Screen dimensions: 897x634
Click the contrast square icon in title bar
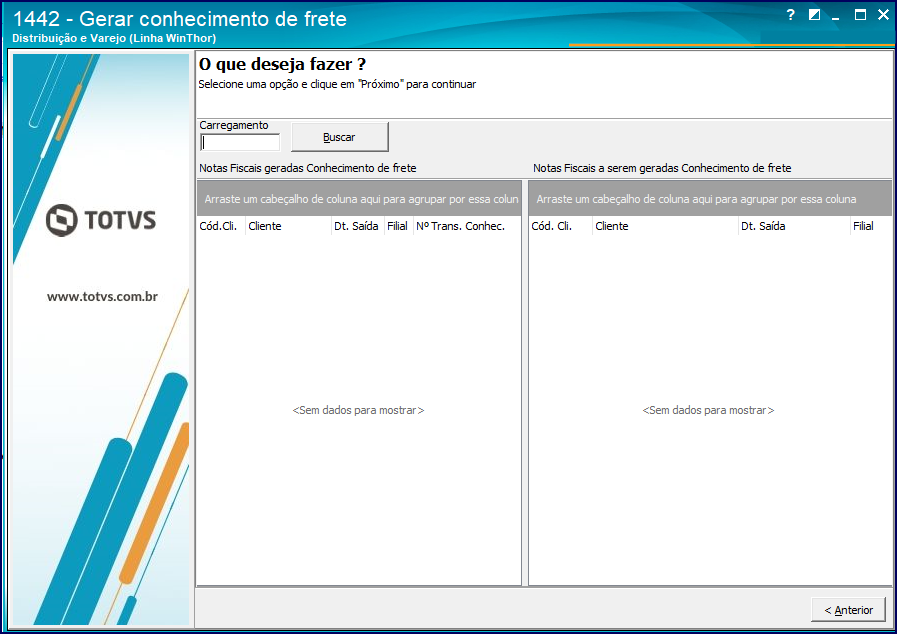tap(814, 15)
